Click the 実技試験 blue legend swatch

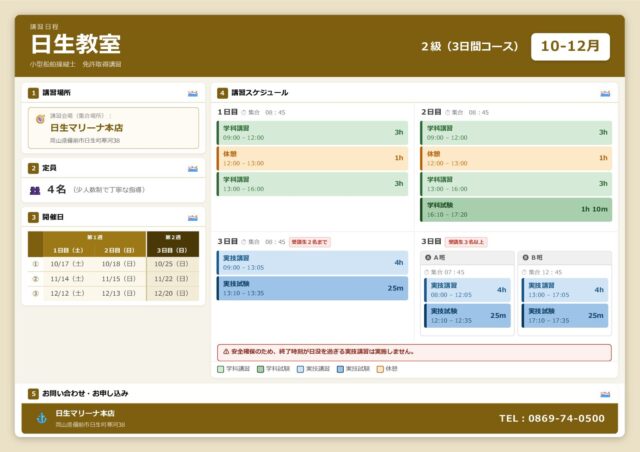point(340,369)
